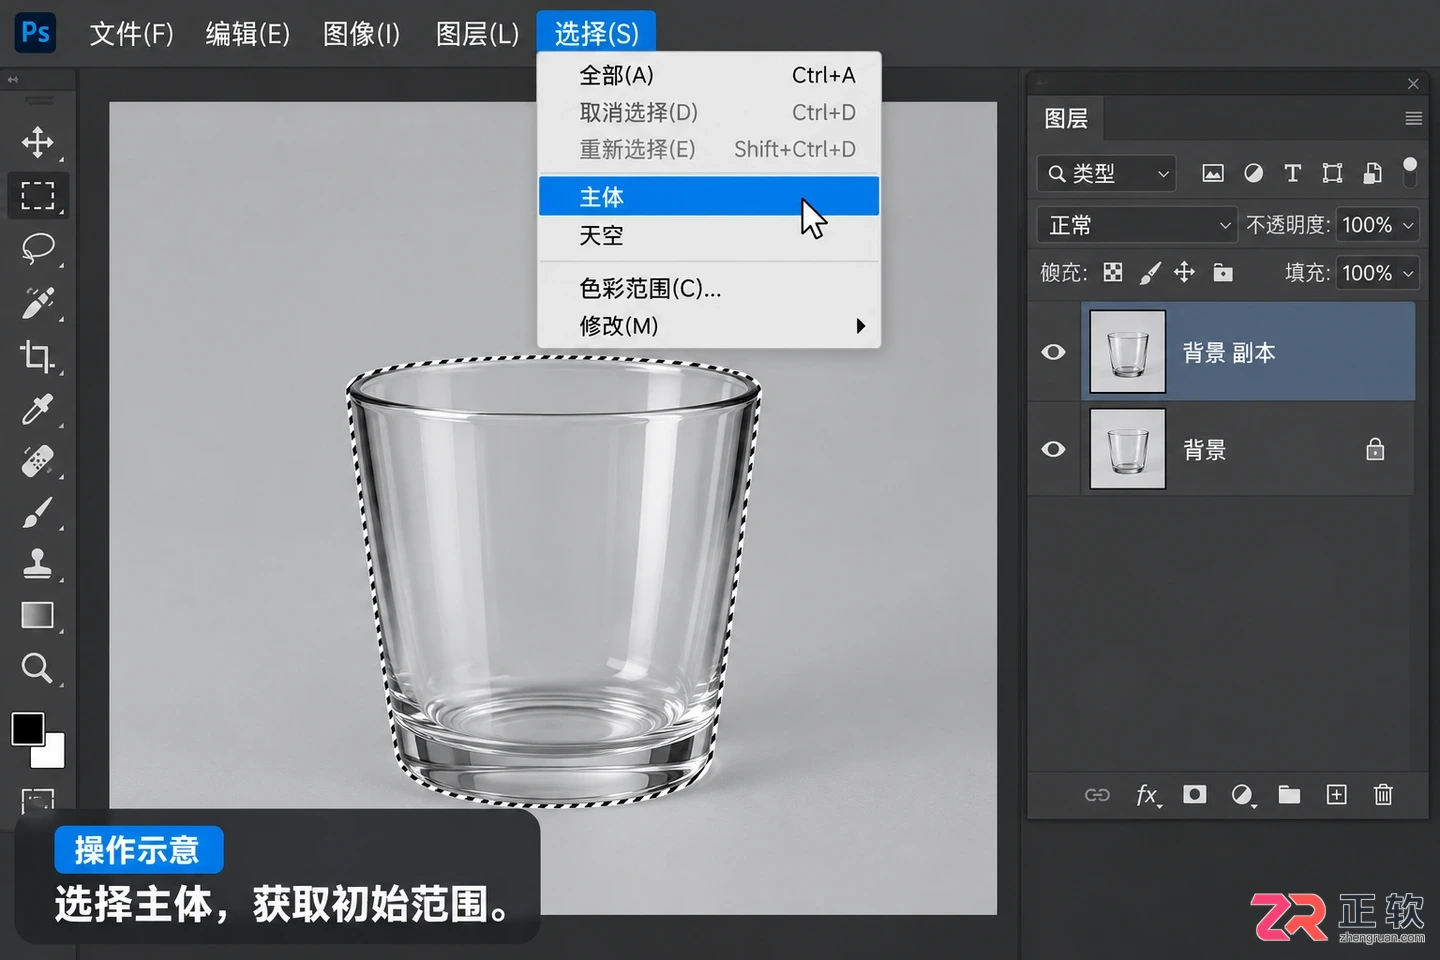The height and width of the screenshot is (960, 1440).
Task: Select the Zoom tool
Action: coord(38,668)
